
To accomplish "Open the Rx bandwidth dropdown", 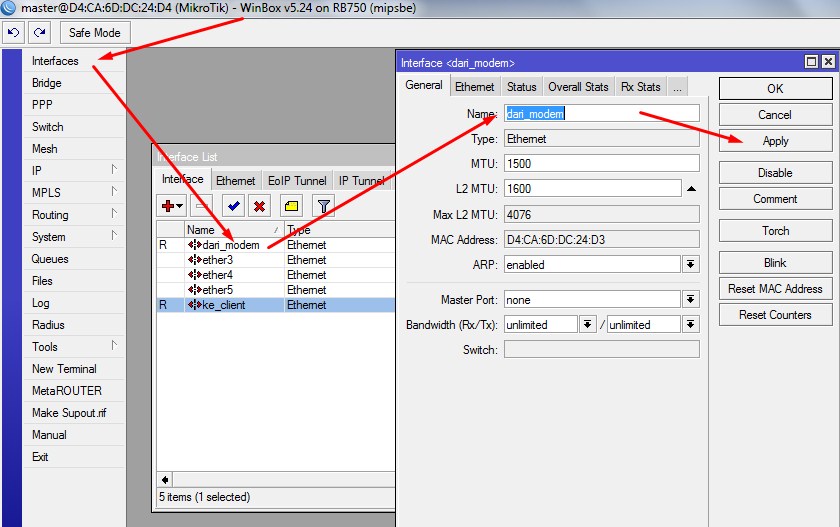I will [x=587, y=324].
